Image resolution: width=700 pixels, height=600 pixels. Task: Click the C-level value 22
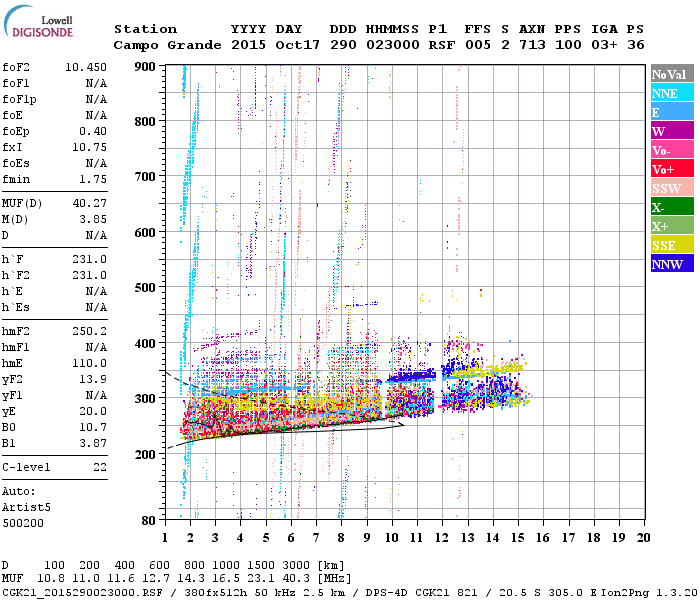[x=100, y=467]
